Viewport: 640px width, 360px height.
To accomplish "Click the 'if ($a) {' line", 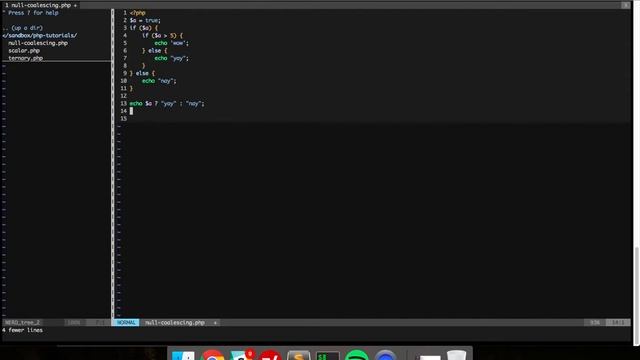I will (144, 28).
